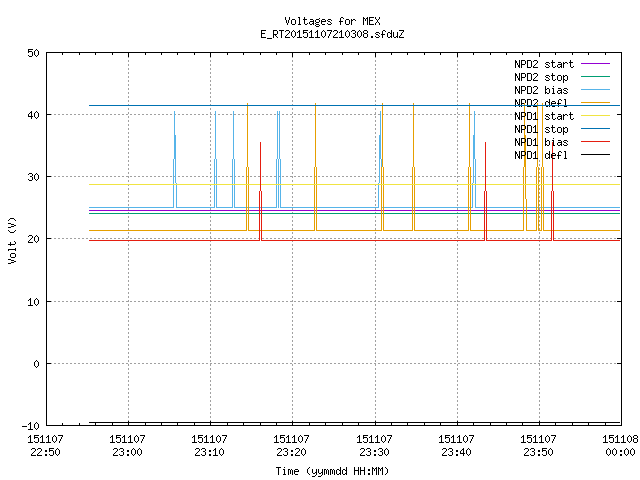Click the 'NPD2 defl' legend label
640x480 pixels.
541,103
